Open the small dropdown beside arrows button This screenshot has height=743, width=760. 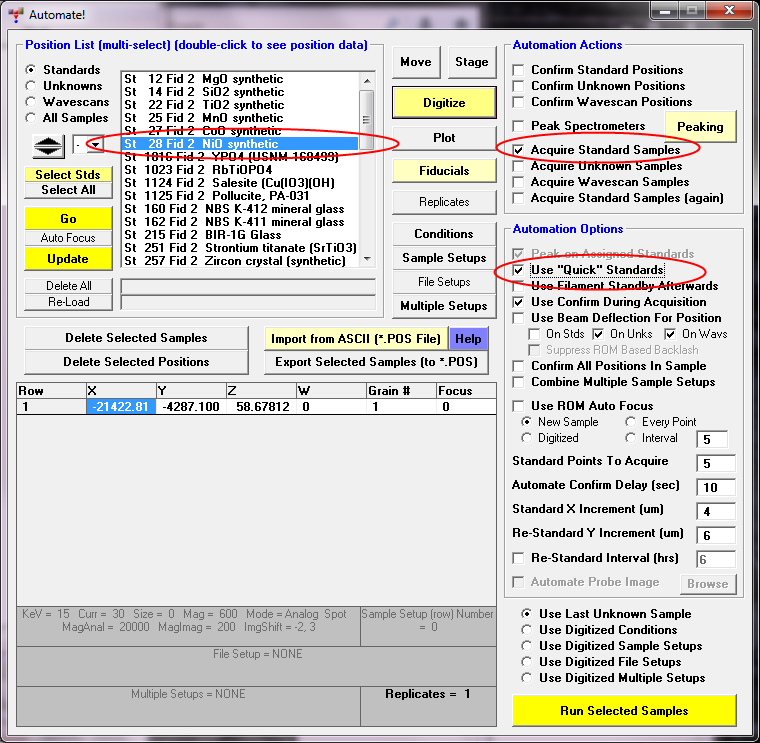(94, 146)
